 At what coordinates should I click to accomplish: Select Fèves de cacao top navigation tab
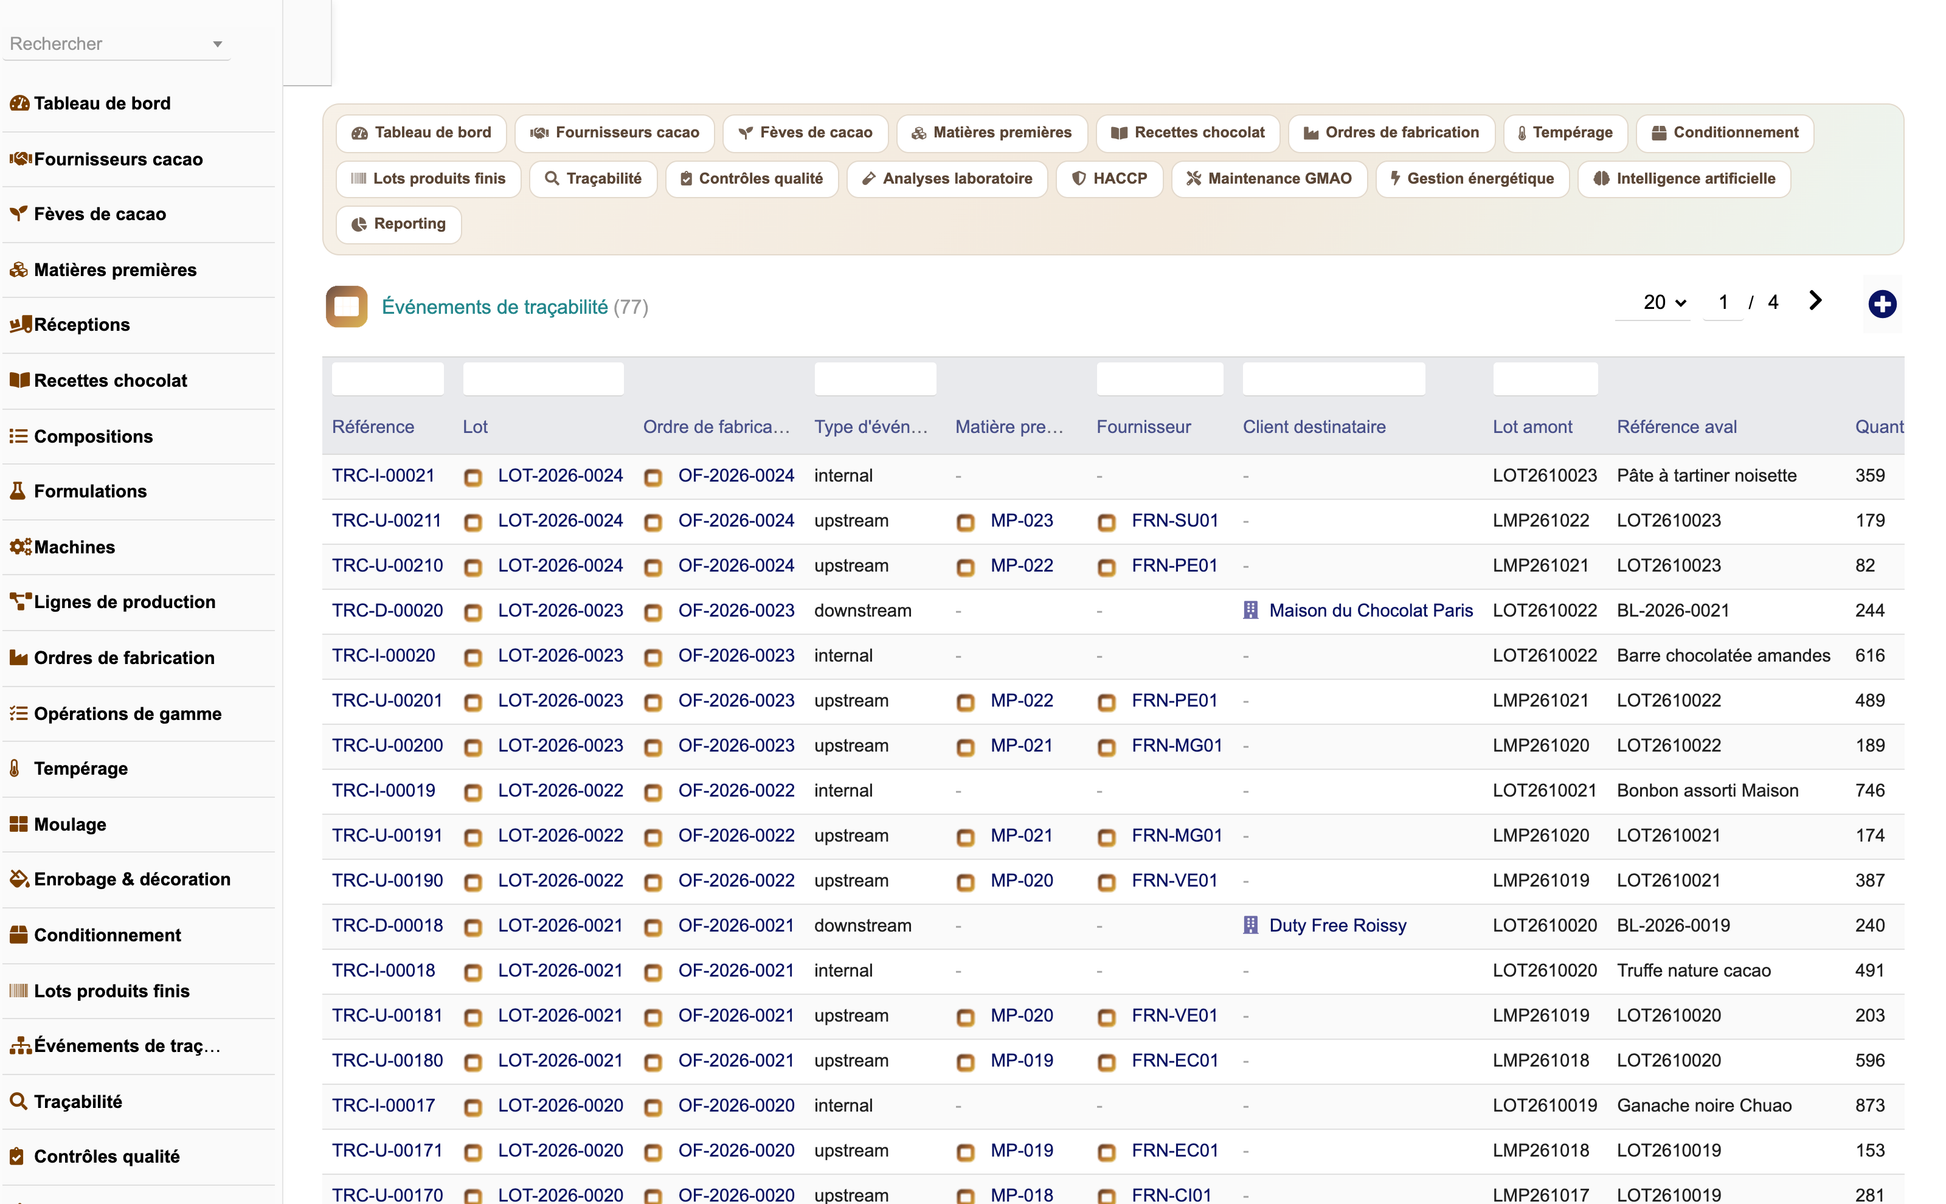pyautogui.click(x=805, y=133)
